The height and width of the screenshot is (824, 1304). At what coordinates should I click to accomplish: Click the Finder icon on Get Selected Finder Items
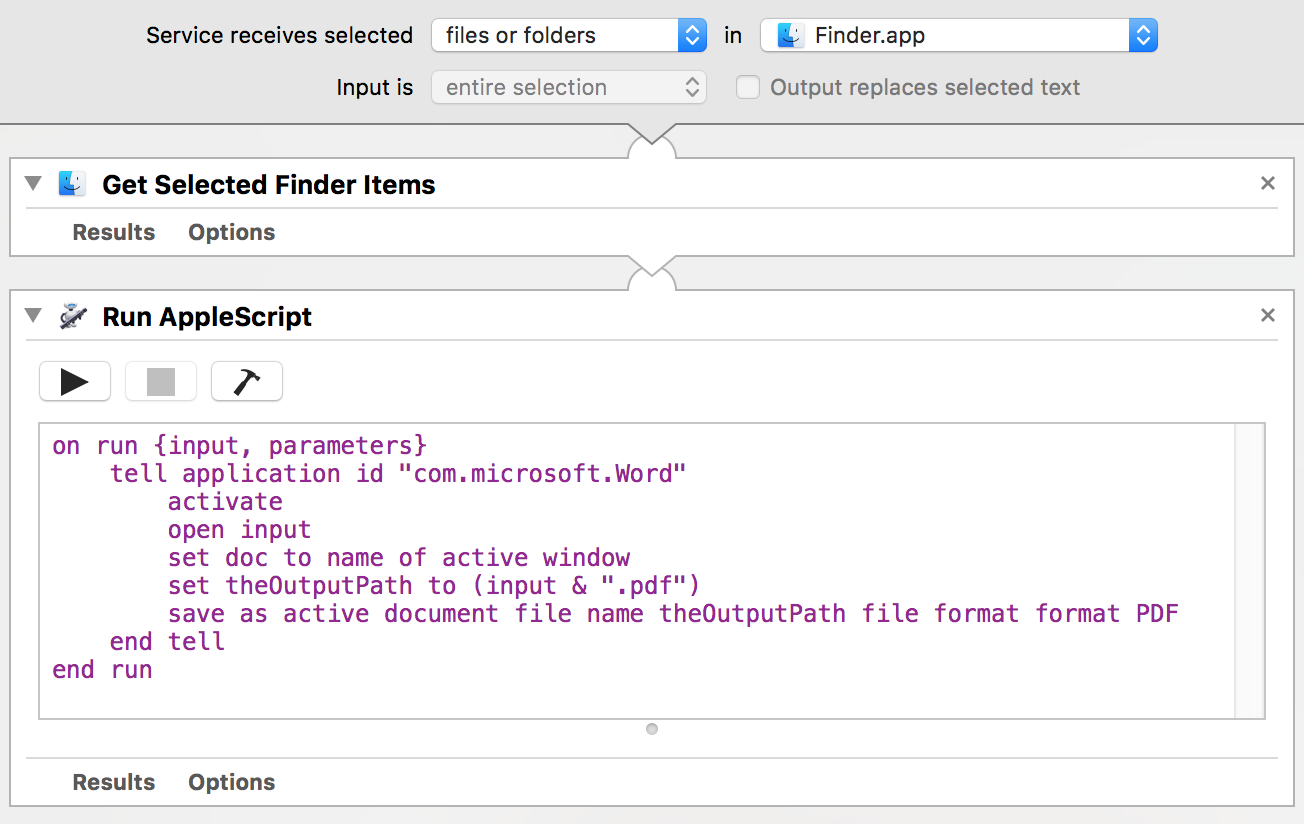pos(72,184)
